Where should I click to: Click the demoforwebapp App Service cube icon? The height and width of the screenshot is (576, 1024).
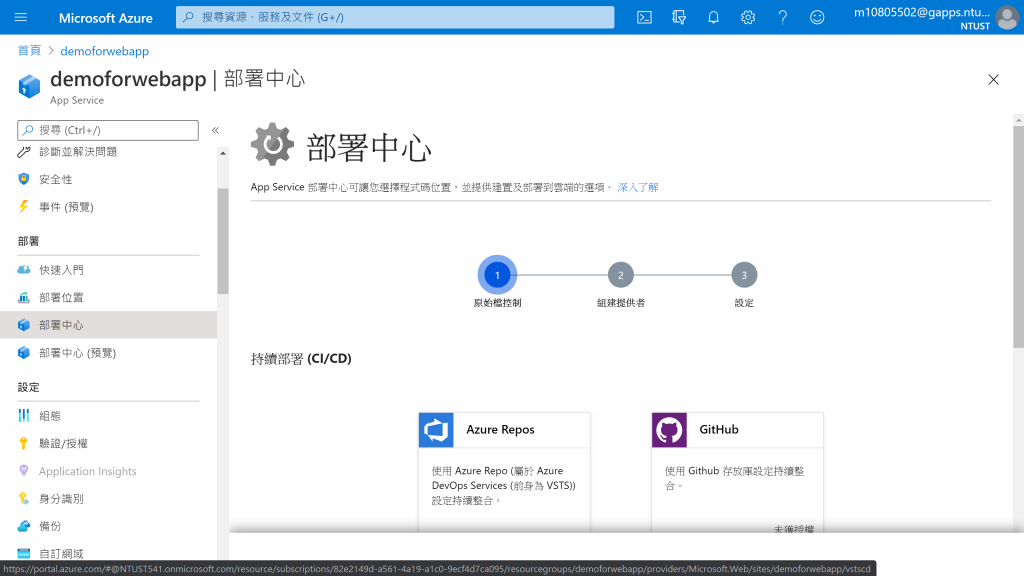[29, 86]
